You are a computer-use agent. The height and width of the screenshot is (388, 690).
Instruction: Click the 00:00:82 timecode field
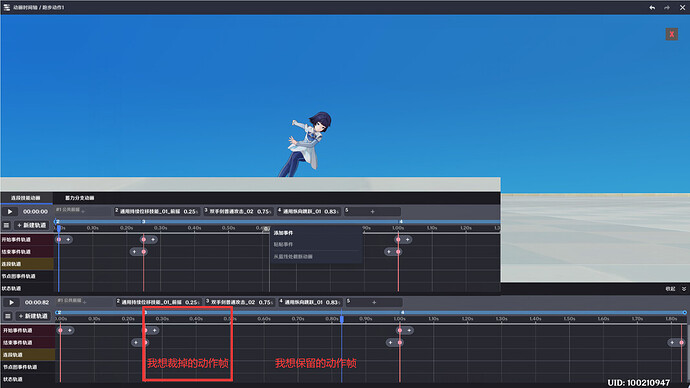coord(37,302)
